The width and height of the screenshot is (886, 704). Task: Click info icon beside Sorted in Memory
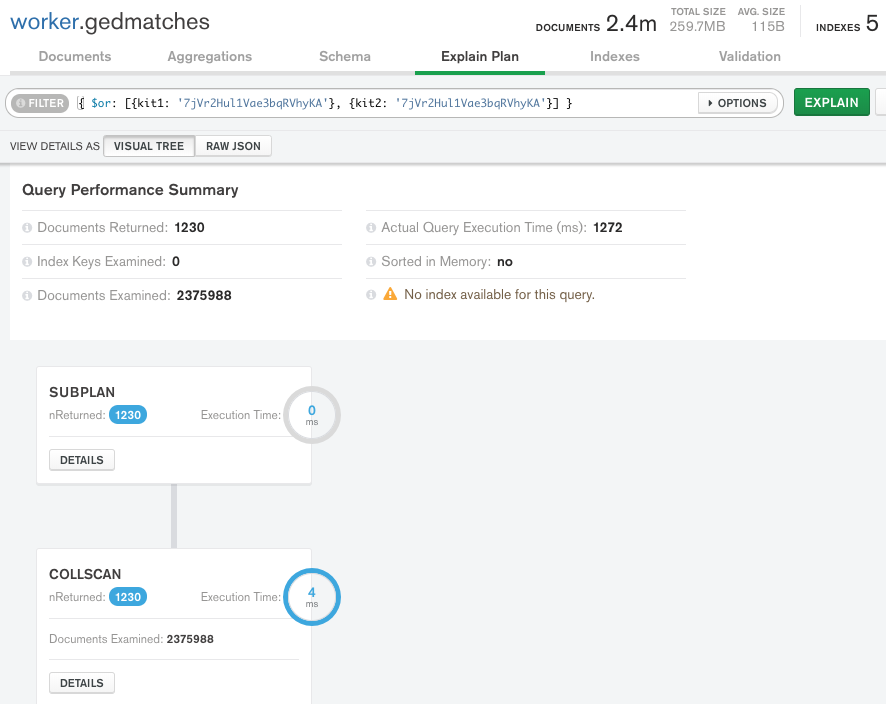click(371, 262)
